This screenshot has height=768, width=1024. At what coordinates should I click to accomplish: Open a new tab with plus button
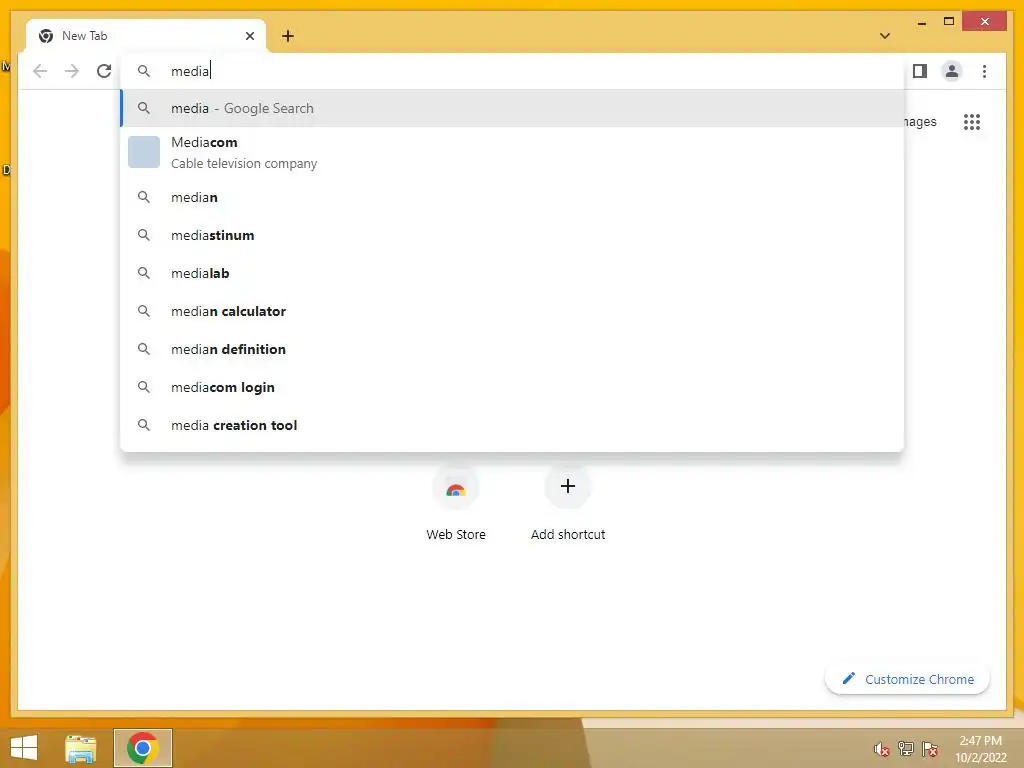coord(288,36)
